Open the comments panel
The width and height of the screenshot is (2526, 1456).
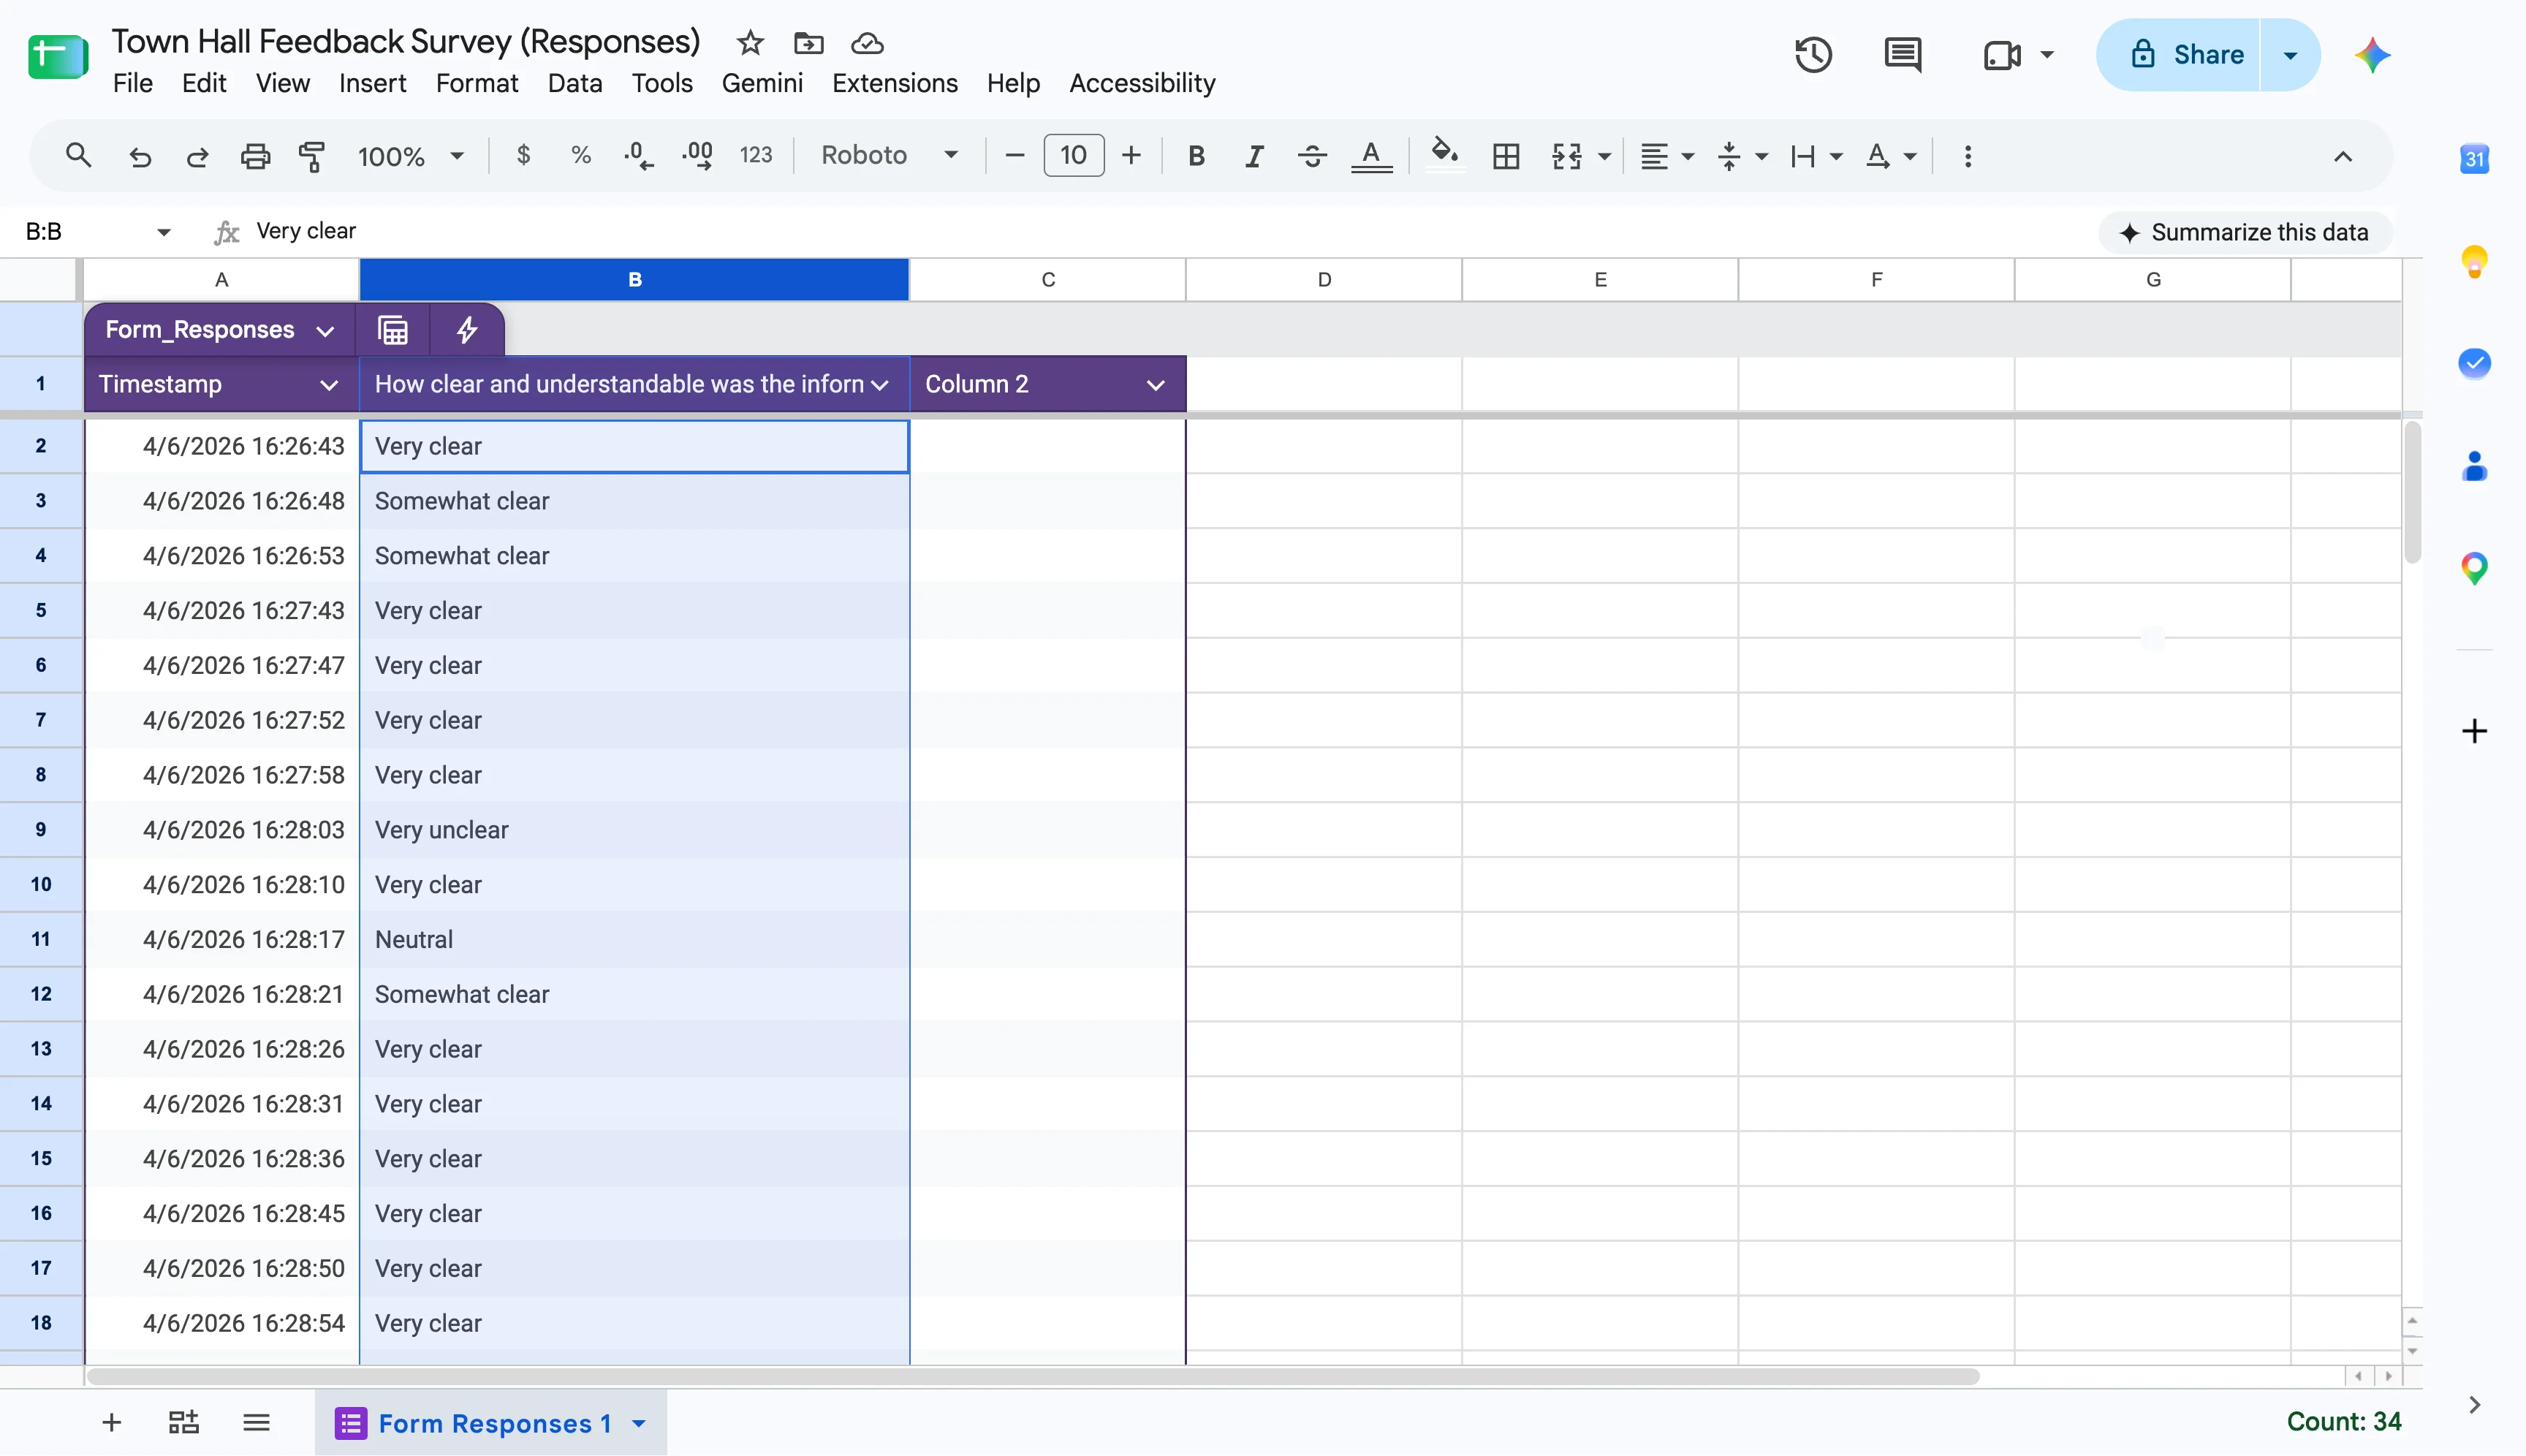point(1902,55)
